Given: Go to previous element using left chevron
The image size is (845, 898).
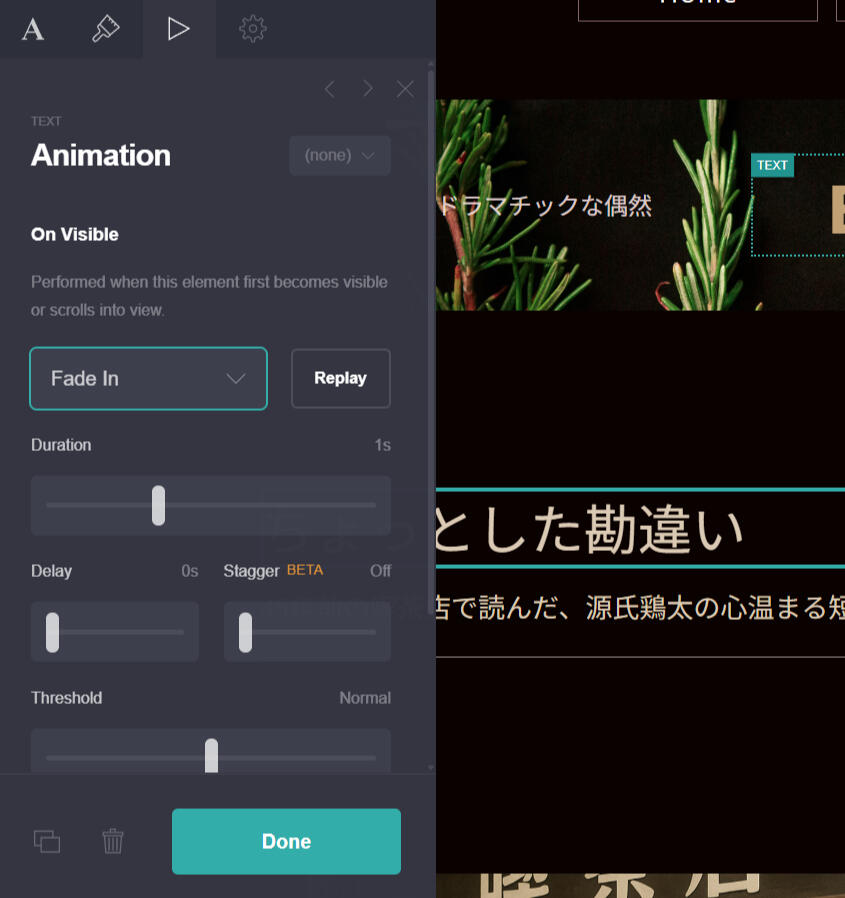Looking at the screenshot, I should [x=330, y=89].
